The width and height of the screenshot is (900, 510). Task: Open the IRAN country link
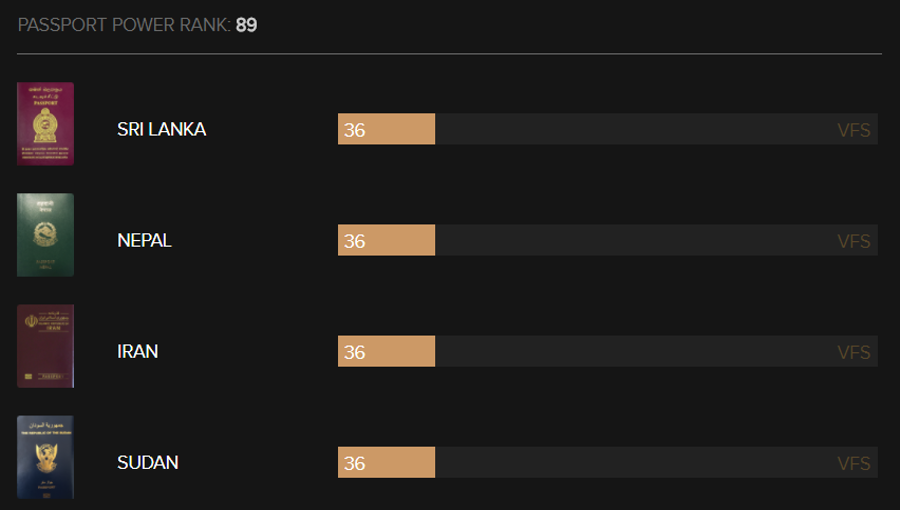[x=138, y=351]
